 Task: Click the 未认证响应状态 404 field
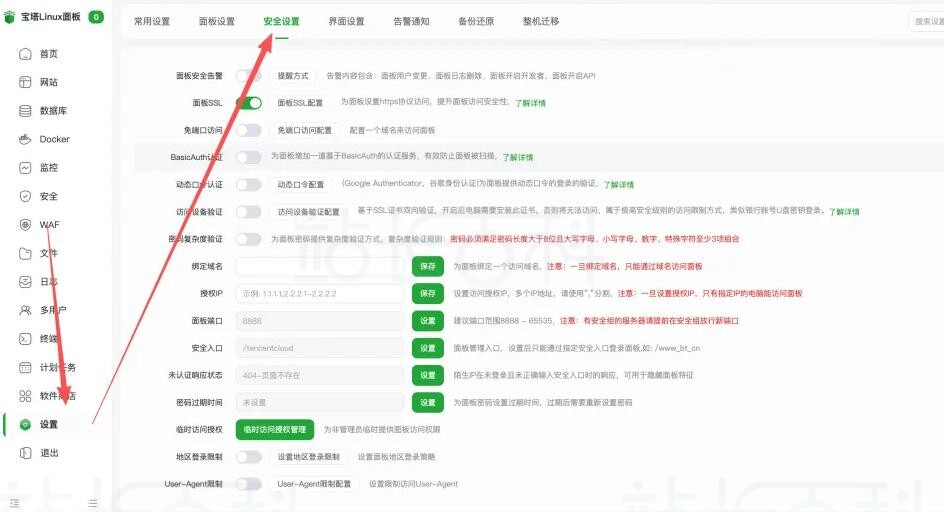click(x=320, y=375)
